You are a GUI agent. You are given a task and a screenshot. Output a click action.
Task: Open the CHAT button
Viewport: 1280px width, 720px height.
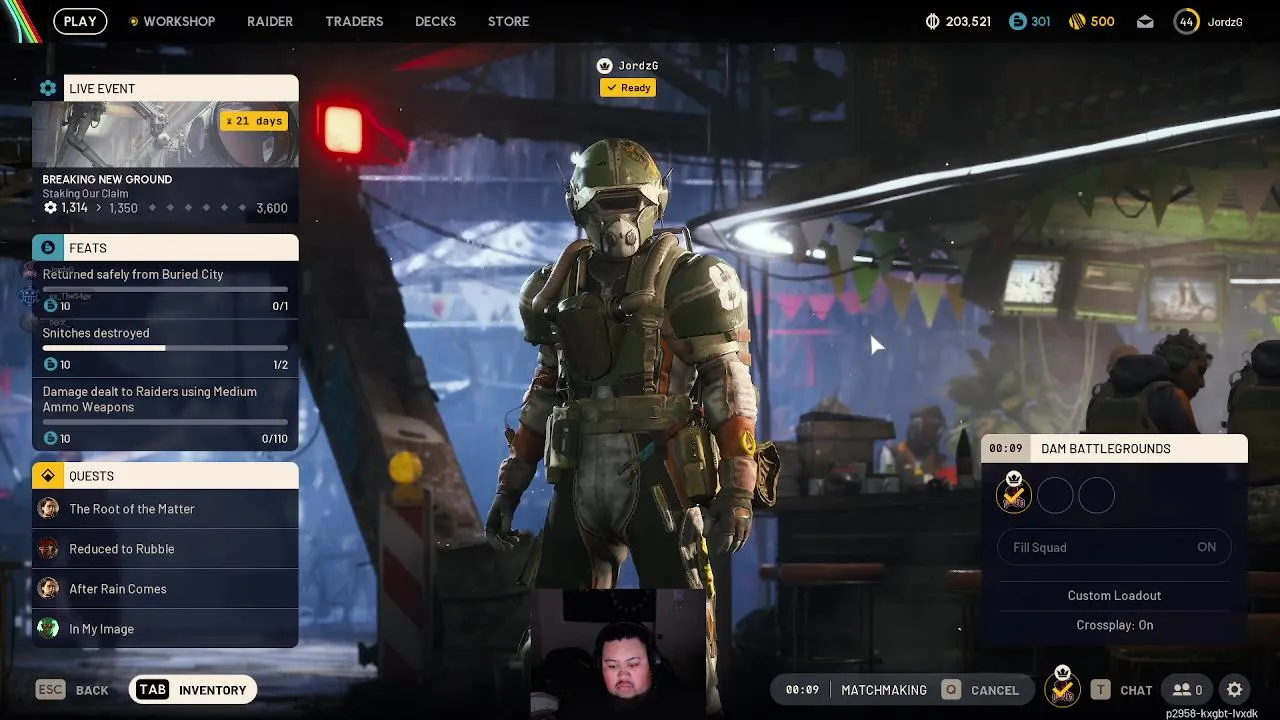point(1122,690)
